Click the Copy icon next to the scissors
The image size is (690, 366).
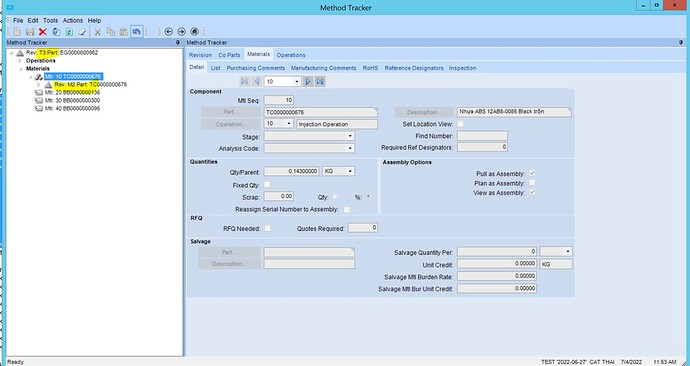point(111,32)
